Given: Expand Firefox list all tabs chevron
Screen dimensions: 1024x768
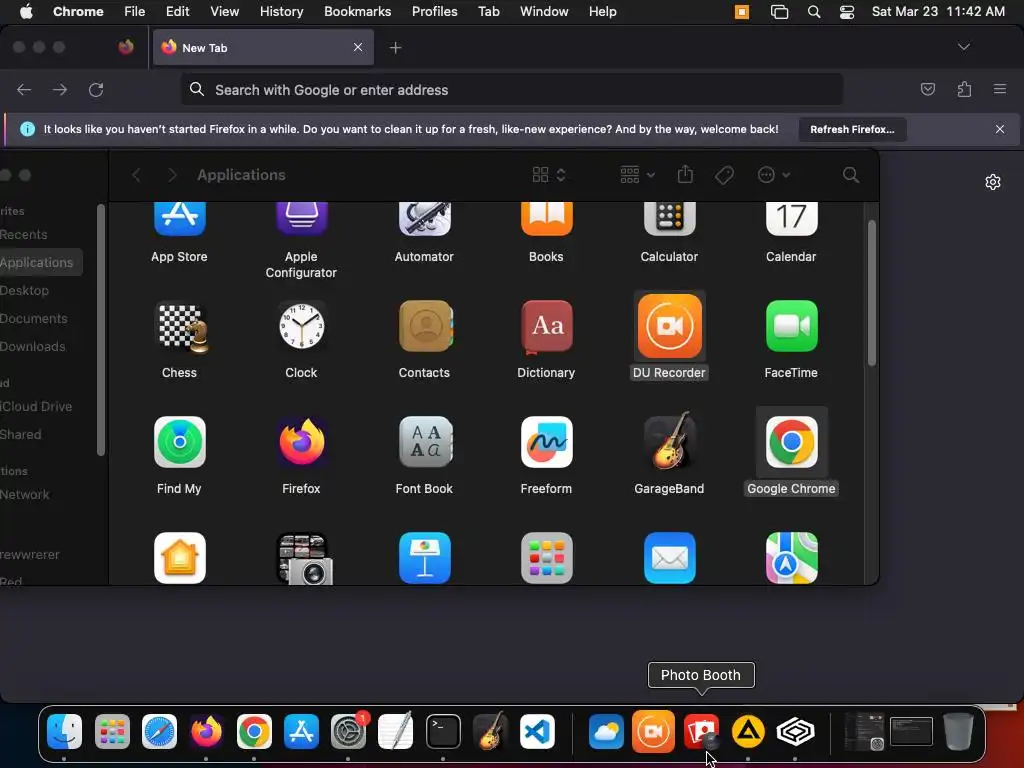Looking at the screenshot, I should click(963, 47).
